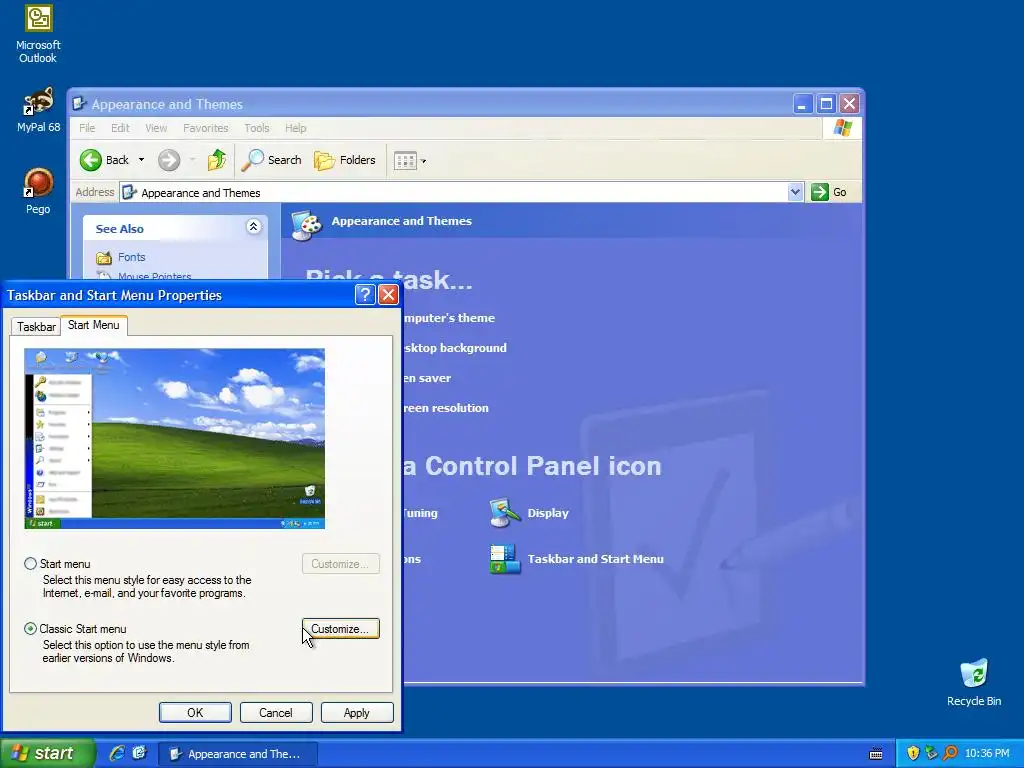Viewport: 1024px width, 768px height.
Task: Click the network connection tray icon
Action: [x=931, y=753]
